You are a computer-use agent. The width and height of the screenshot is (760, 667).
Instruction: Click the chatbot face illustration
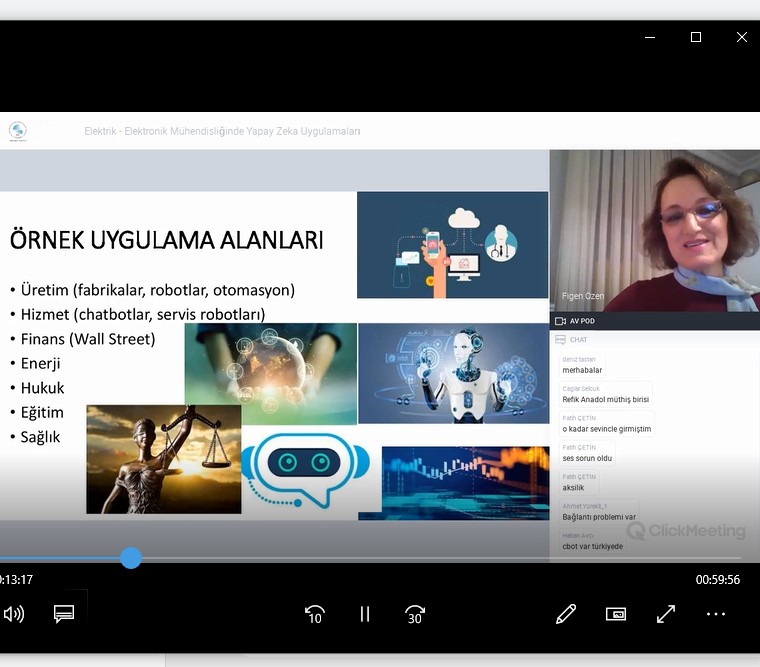[x=306, y=470]
